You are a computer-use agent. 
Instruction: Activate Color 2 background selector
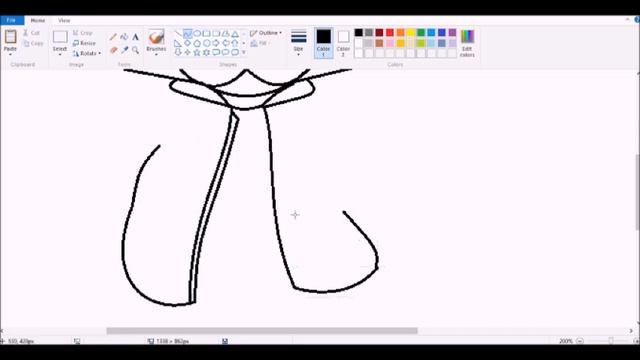(343, 43)
